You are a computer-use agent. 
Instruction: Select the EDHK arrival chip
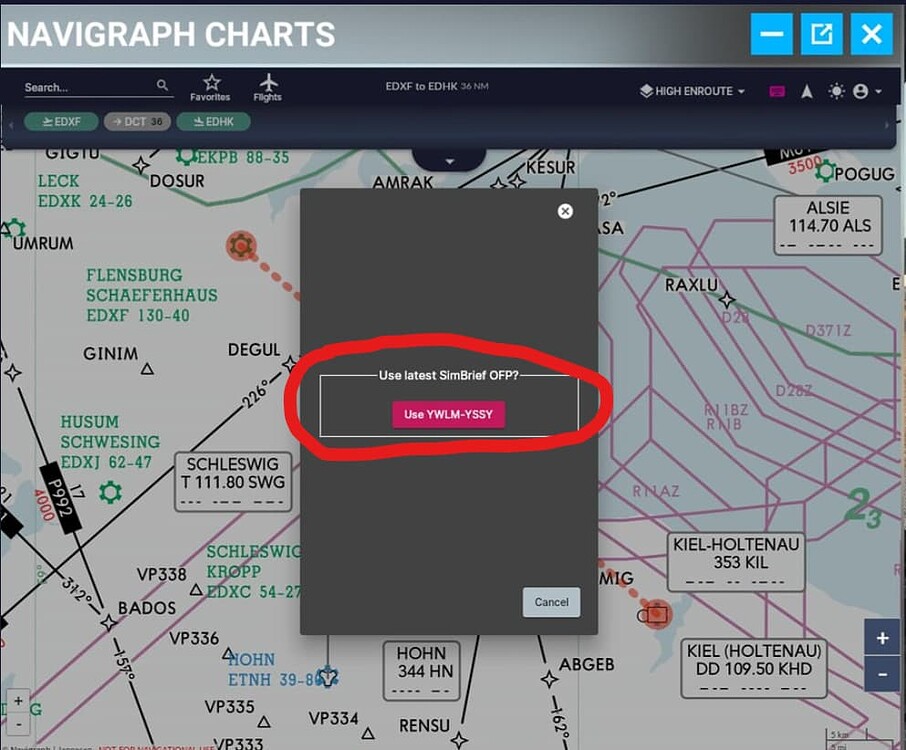[x=214, y=121]
